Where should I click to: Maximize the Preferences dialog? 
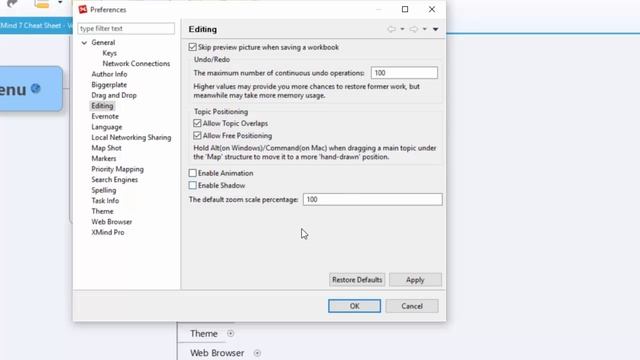[405, 9]
